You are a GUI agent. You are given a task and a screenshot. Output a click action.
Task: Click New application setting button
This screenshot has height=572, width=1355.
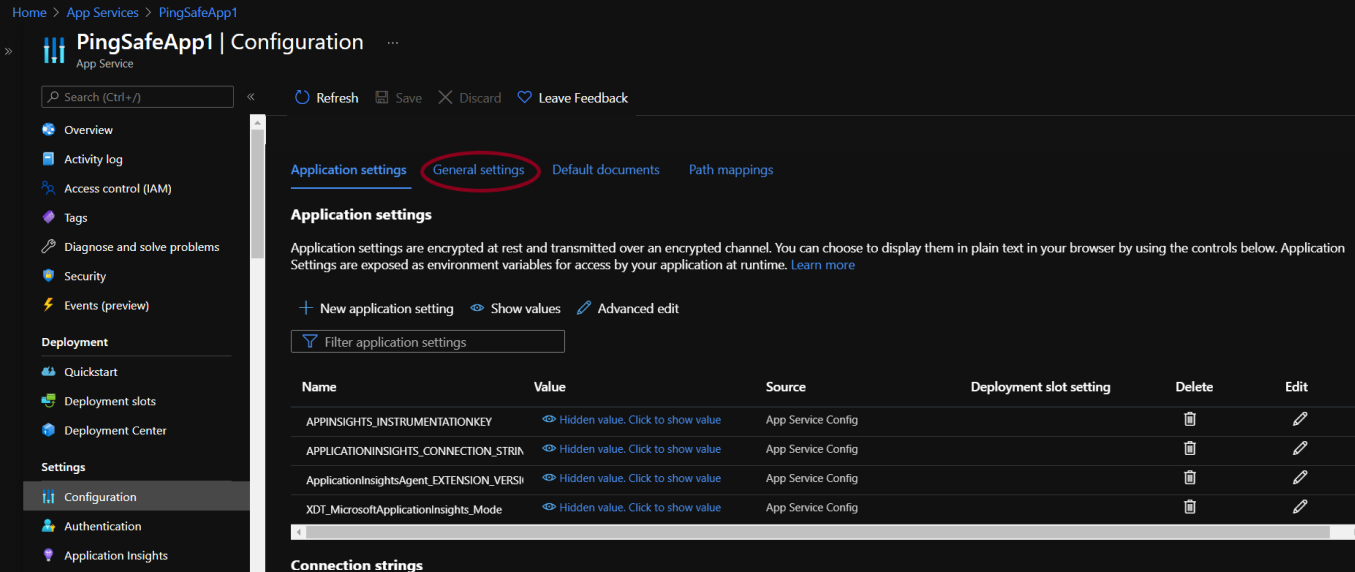[377, 308]
